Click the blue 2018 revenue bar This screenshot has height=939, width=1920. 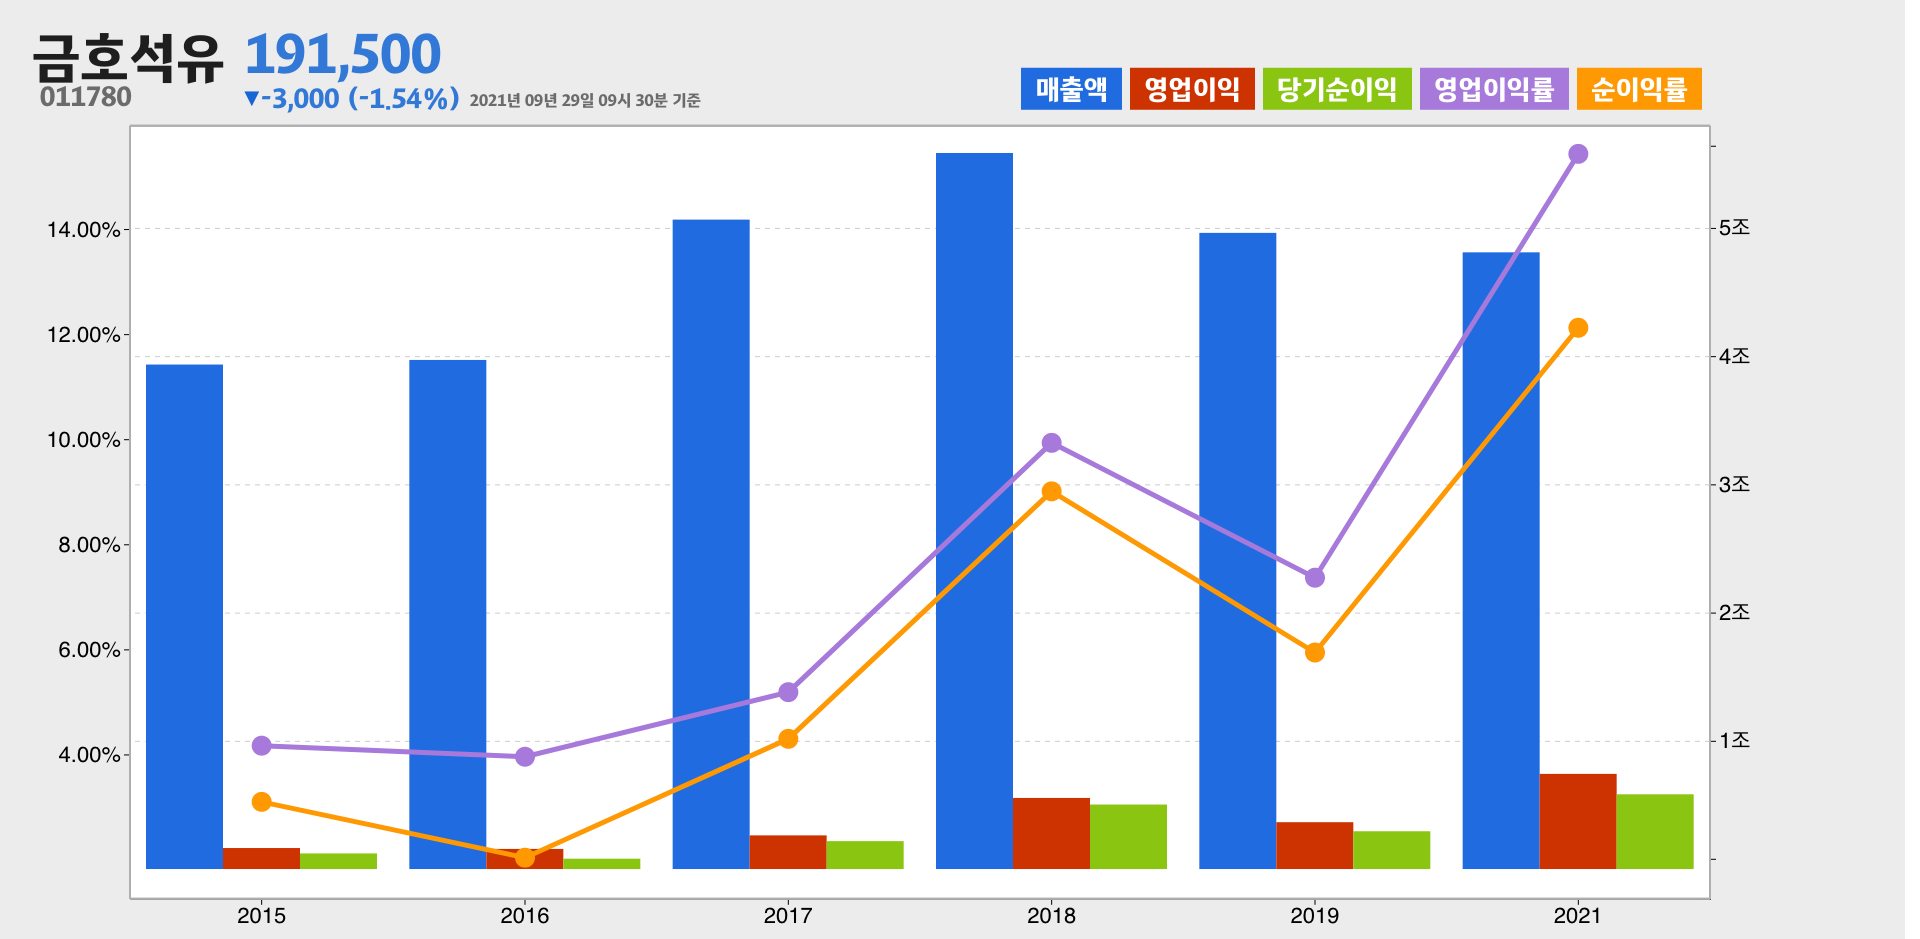click(974, 510)
